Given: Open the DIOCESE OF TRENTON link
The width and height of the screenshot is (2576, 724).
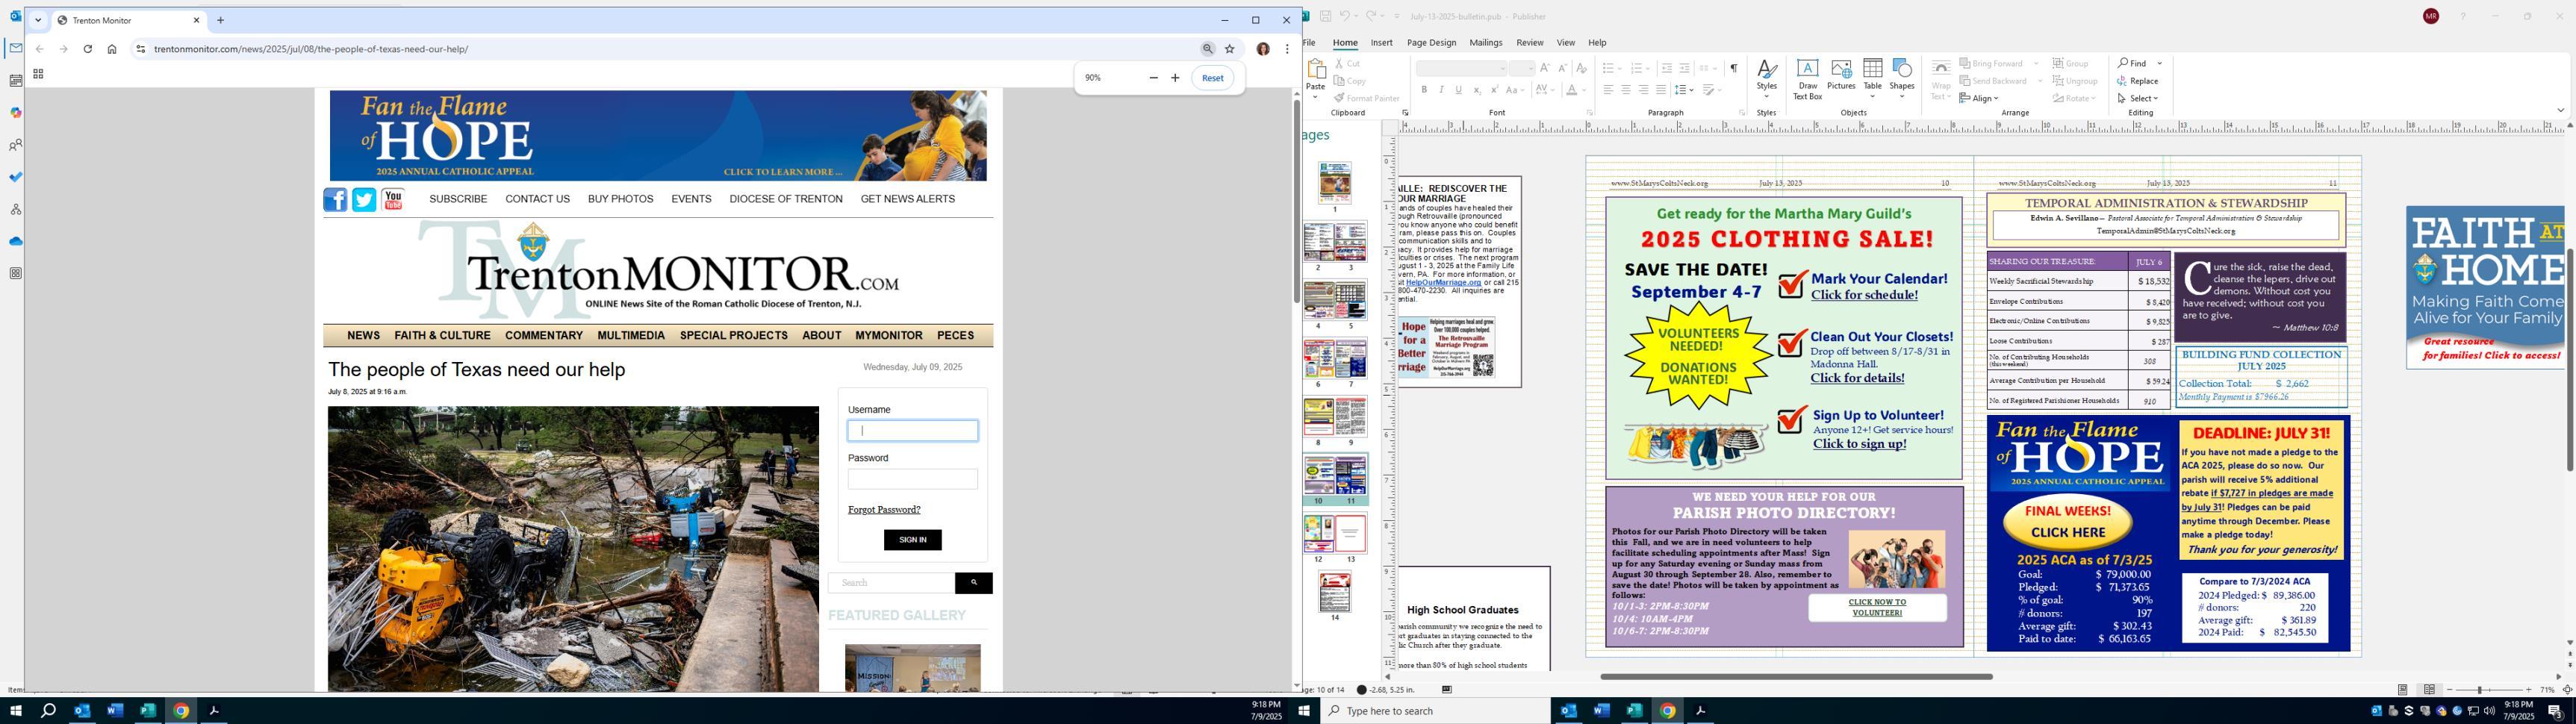Looking at the screenshot, I should pyautogui.click(x=786, y=199).
